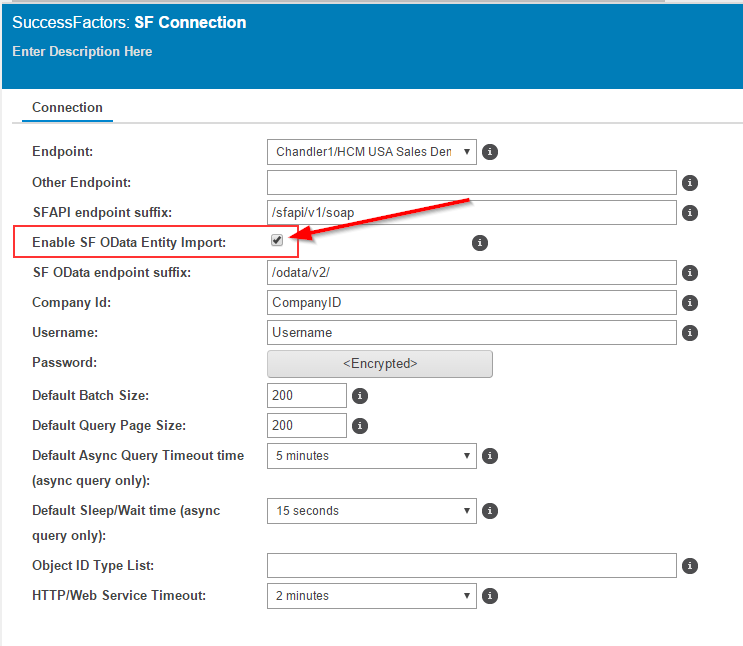Screen dimensions: 743x646
Task: Open the 2 minutes HTTP timeout dropdown
Action: click(x=372, y=596)
